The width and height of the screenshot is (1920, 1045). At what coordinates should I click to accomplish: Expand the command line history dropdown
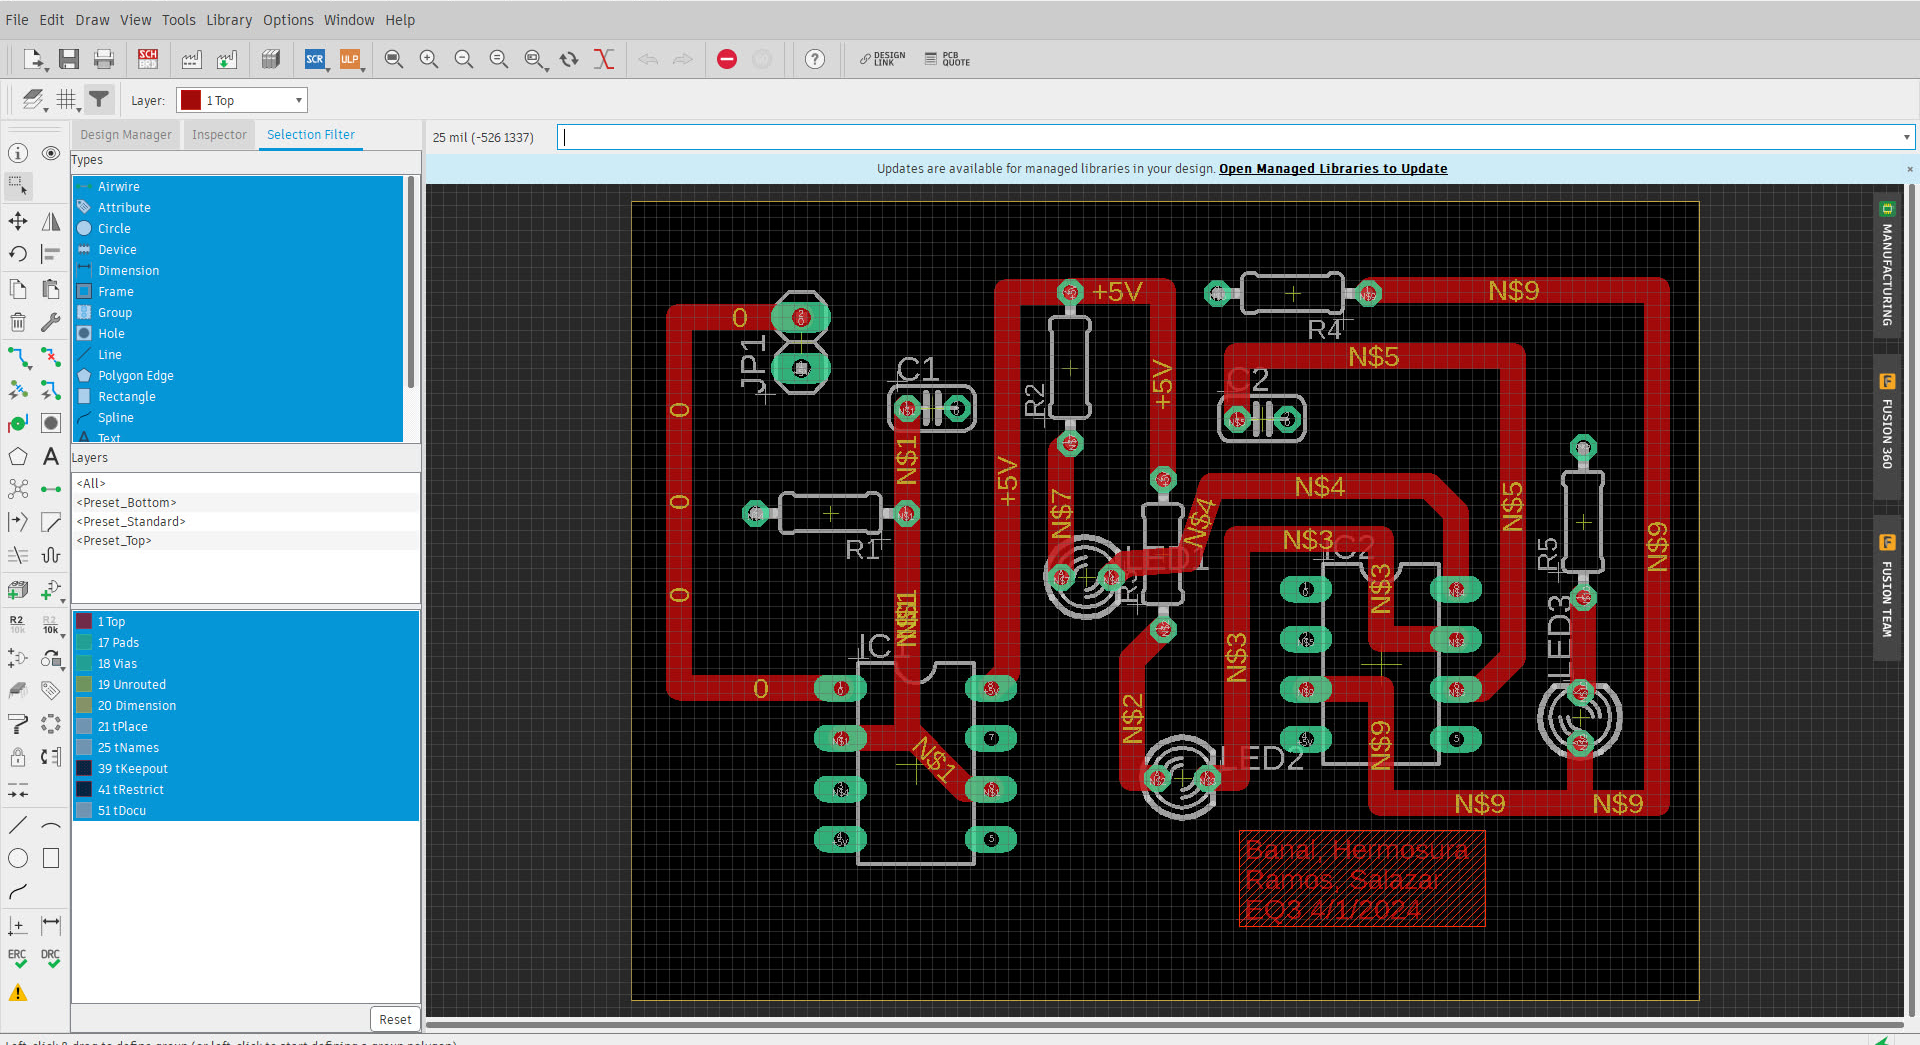point(1906,138)
